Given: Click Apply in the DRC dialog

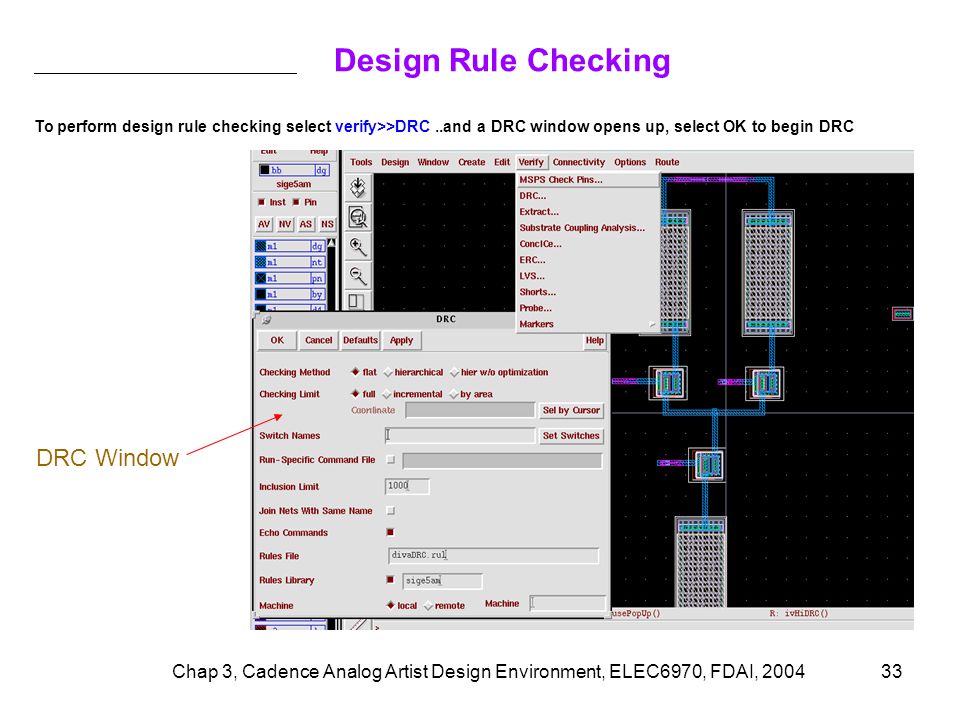Looking at the screenshot, I should (402, 340).
